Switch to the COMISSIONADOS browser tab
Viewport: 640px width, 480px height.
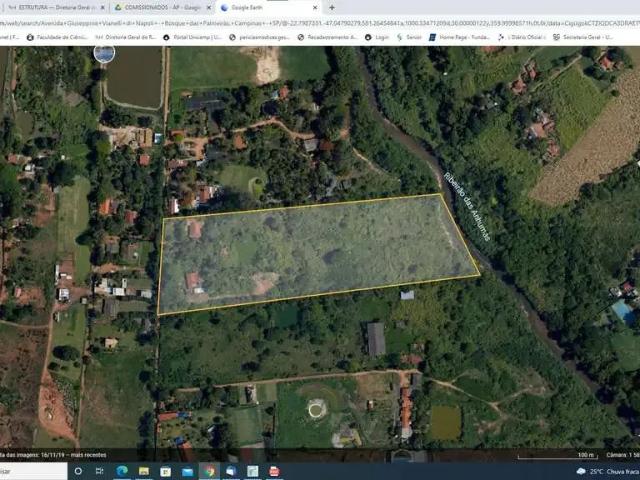tap(160, 7)
